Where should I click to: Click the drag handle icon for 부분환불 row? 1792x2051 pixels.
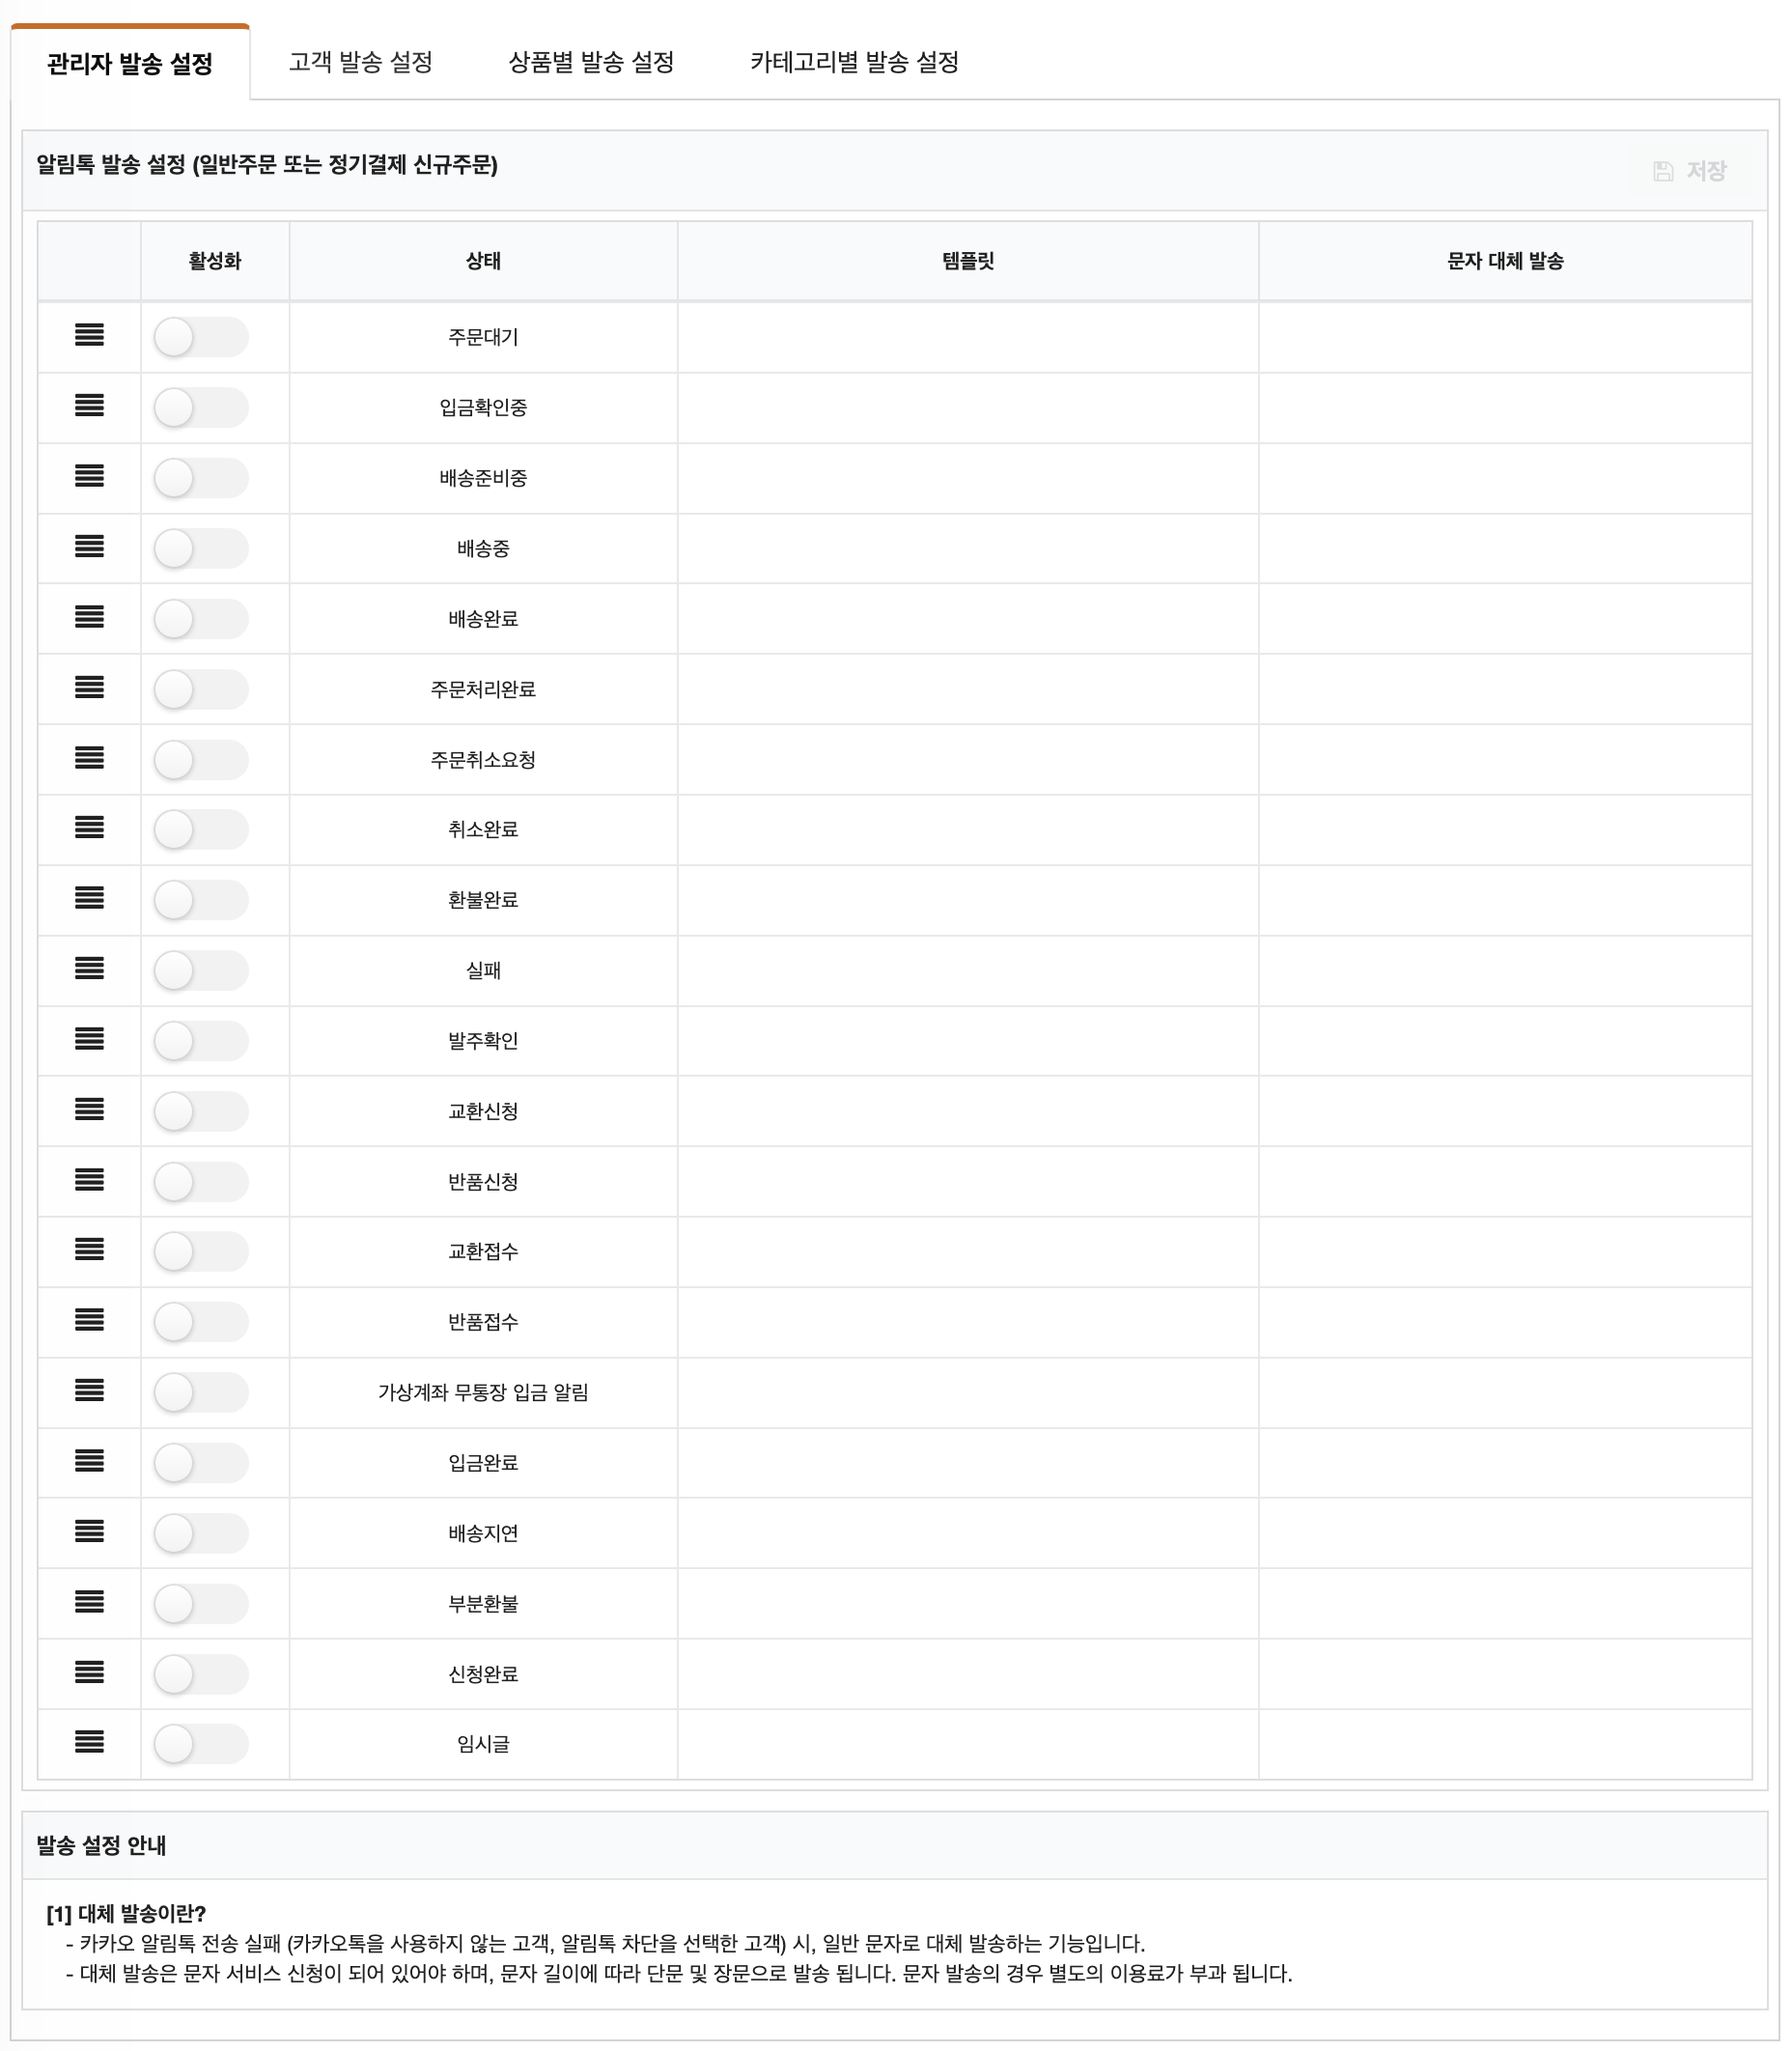click(x=89, y=1601)
